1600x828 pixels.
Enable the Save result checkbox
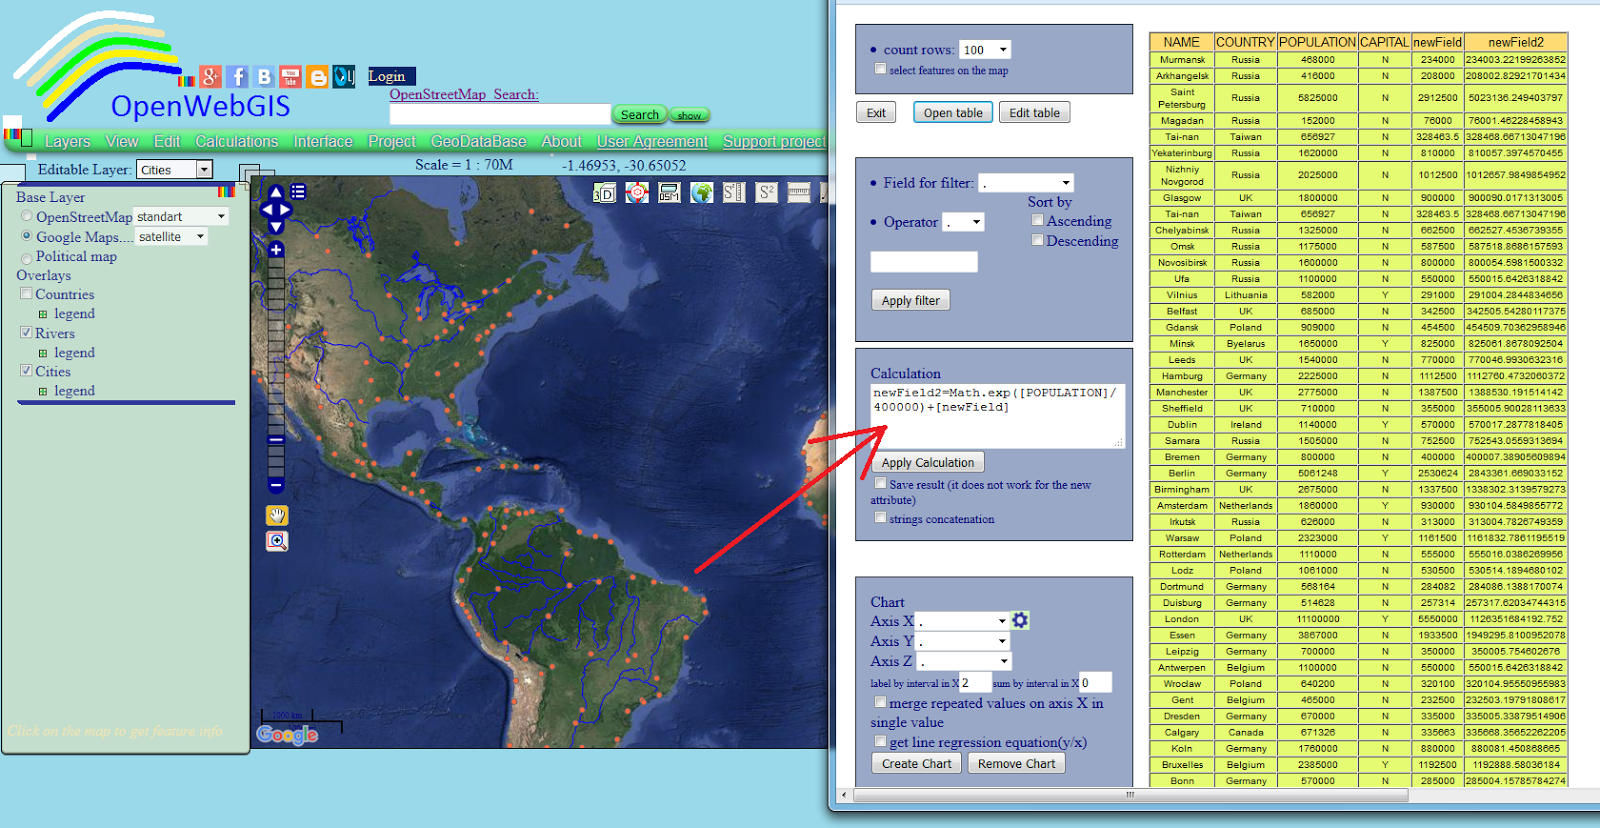pos(880,483)
